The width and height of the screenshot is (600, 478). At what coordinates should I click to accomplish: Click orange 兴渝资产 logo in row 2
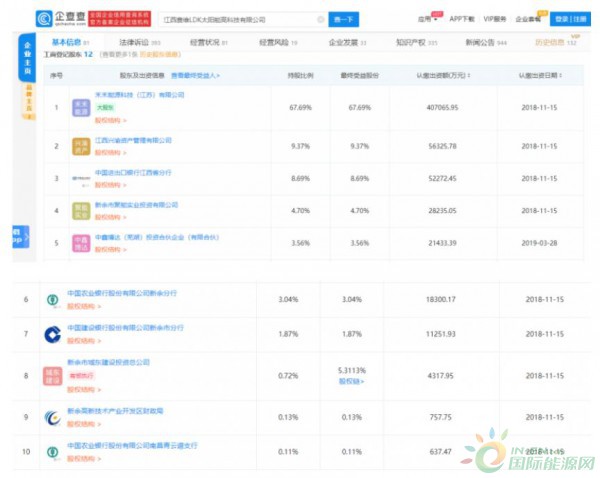[81, 146]
